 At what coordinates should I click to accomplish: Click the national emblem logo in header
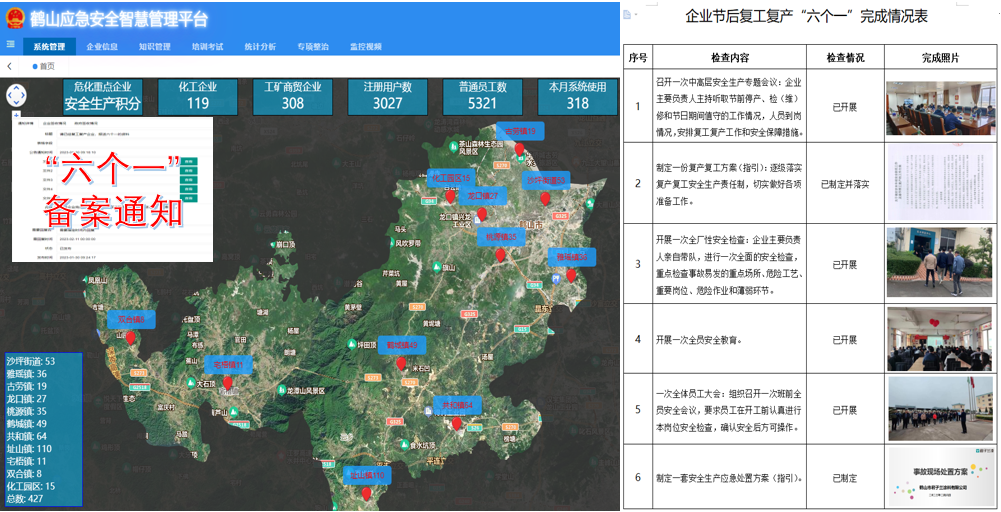pos(12,15)
